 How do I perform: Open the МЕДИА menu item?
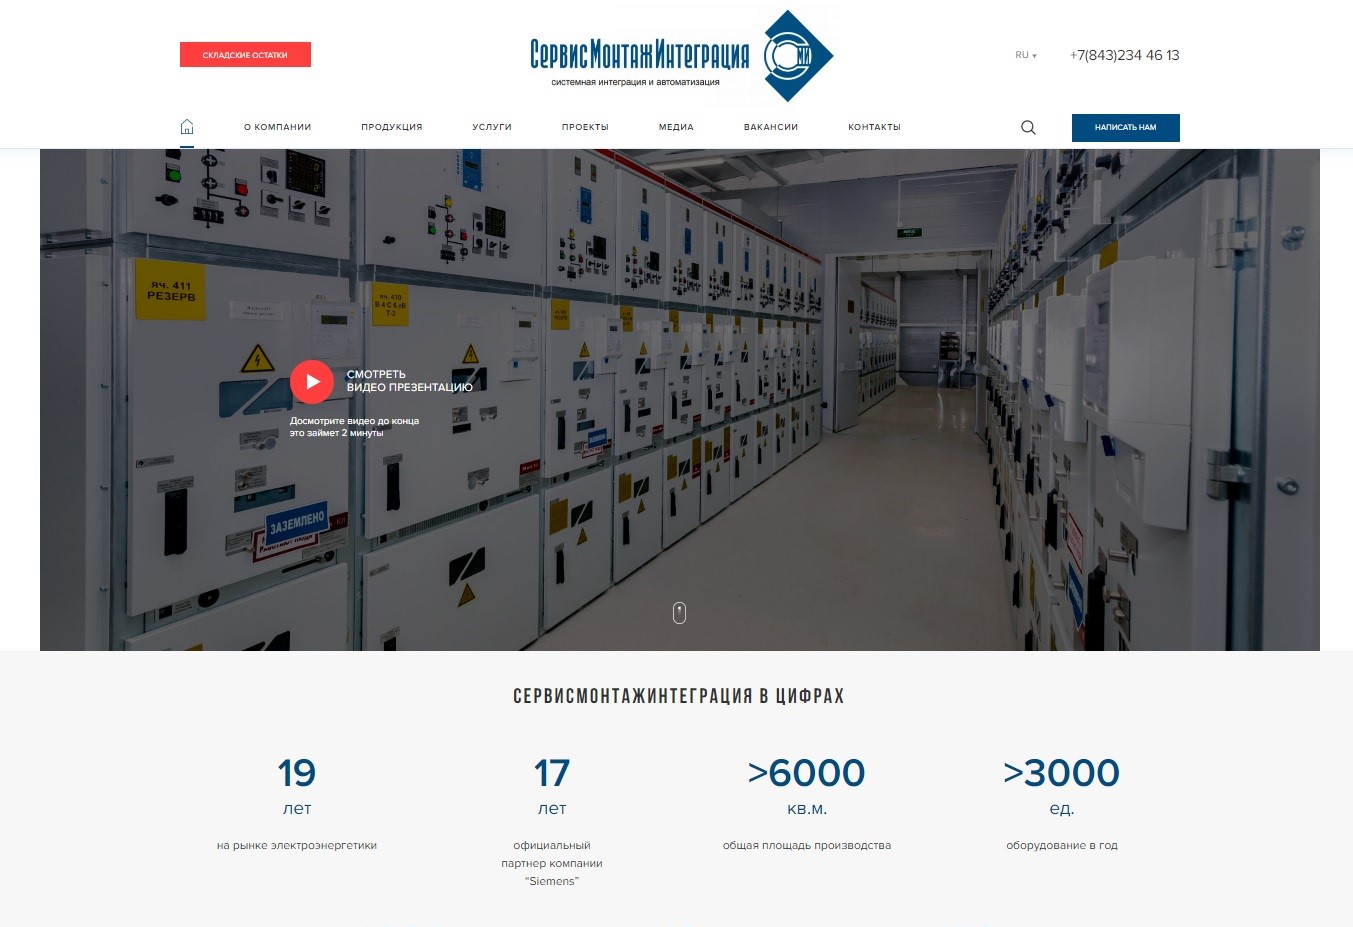pyautogui.click(x=676, y=127)
